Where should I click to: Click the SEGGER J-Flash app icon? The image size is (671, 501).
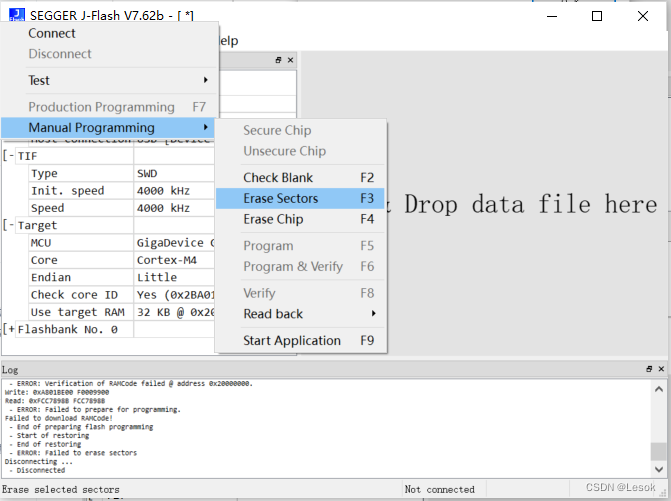pyautogui.click(x=17, y=14)
